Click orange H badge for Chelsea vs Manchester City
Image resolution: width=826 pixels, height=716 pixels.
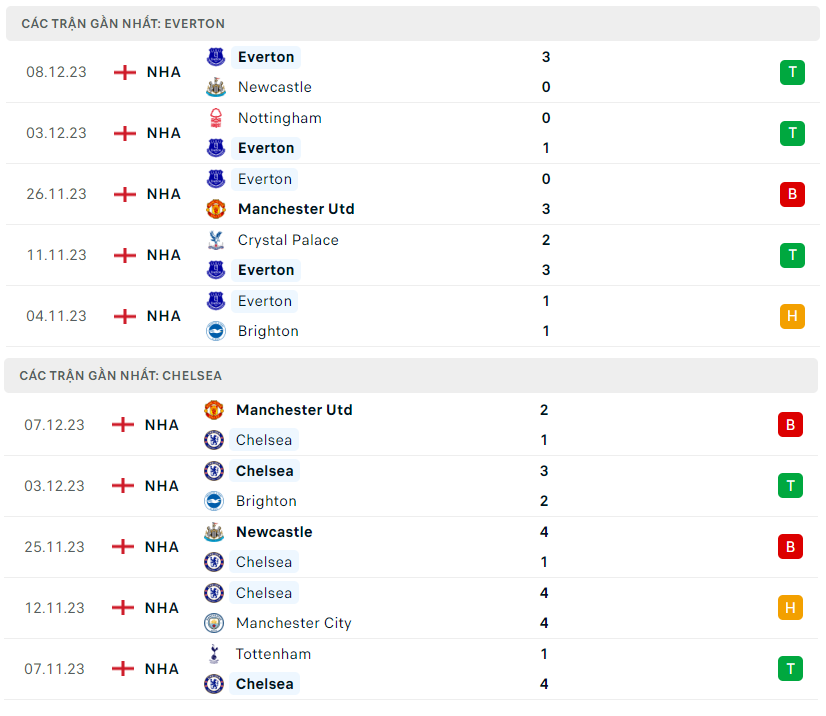coord(790,608)
